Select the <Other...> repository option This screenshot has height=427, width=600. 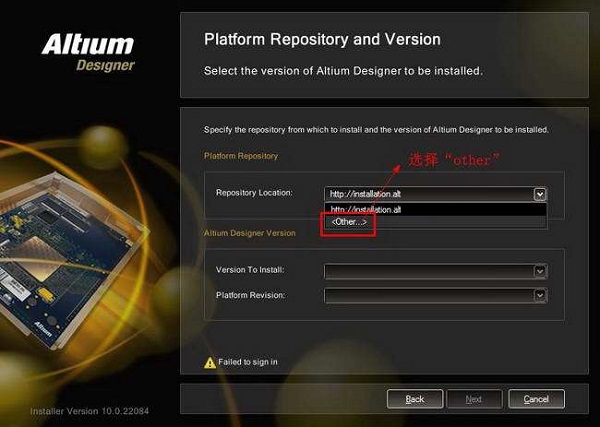point(435,222)
